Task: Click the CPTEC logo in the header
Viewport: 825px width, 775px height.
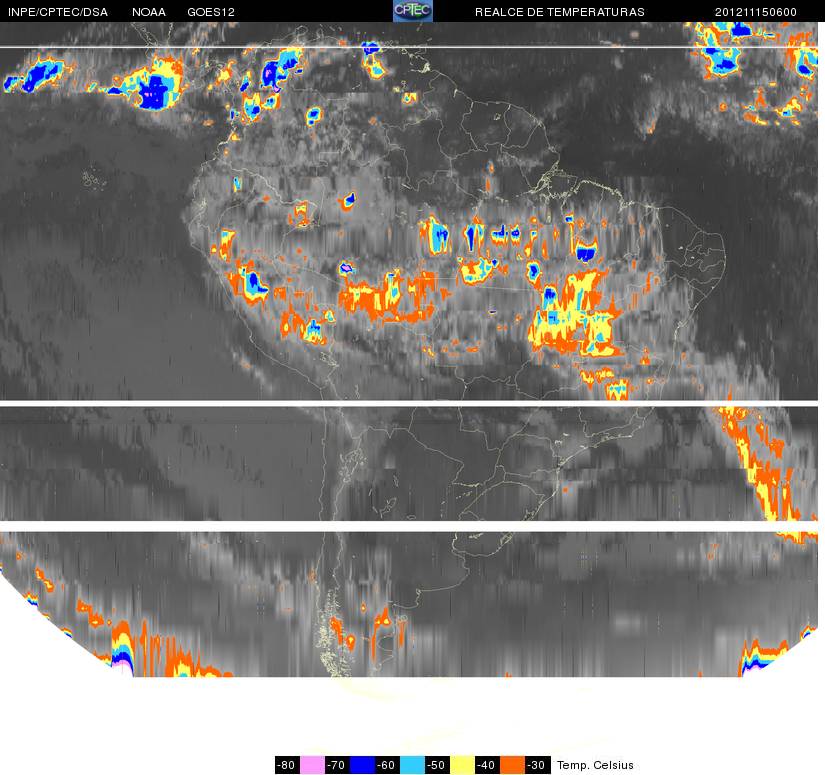Action: (413, 11)
